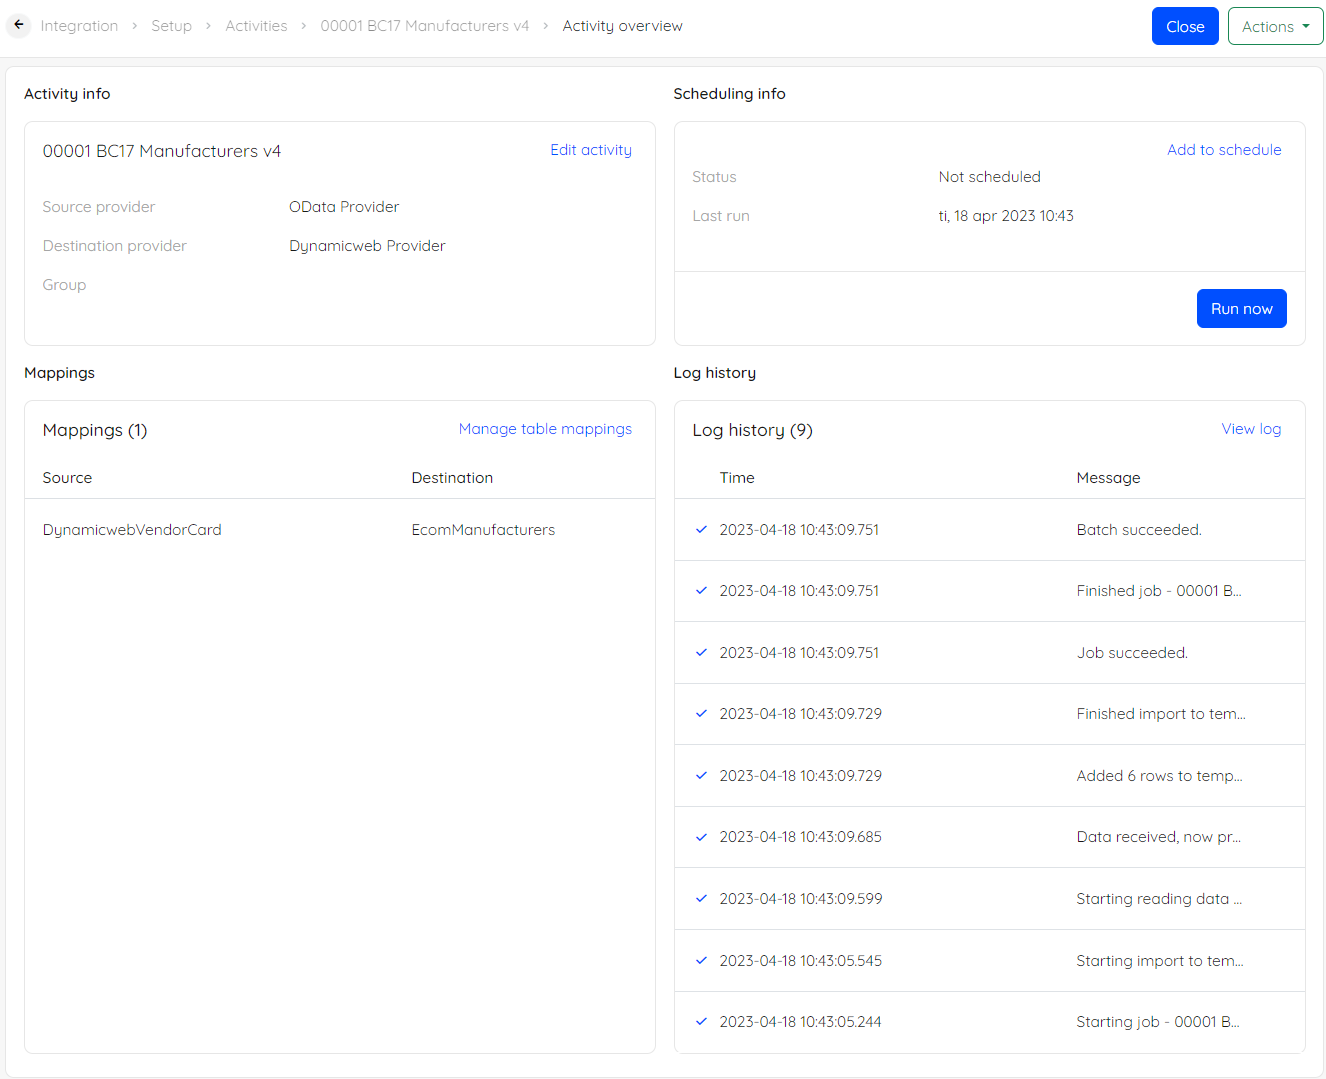Viewport: 1326px width, 1079px height.
Task: Select Starting reading data ... message
Action: coord(1159,899)
